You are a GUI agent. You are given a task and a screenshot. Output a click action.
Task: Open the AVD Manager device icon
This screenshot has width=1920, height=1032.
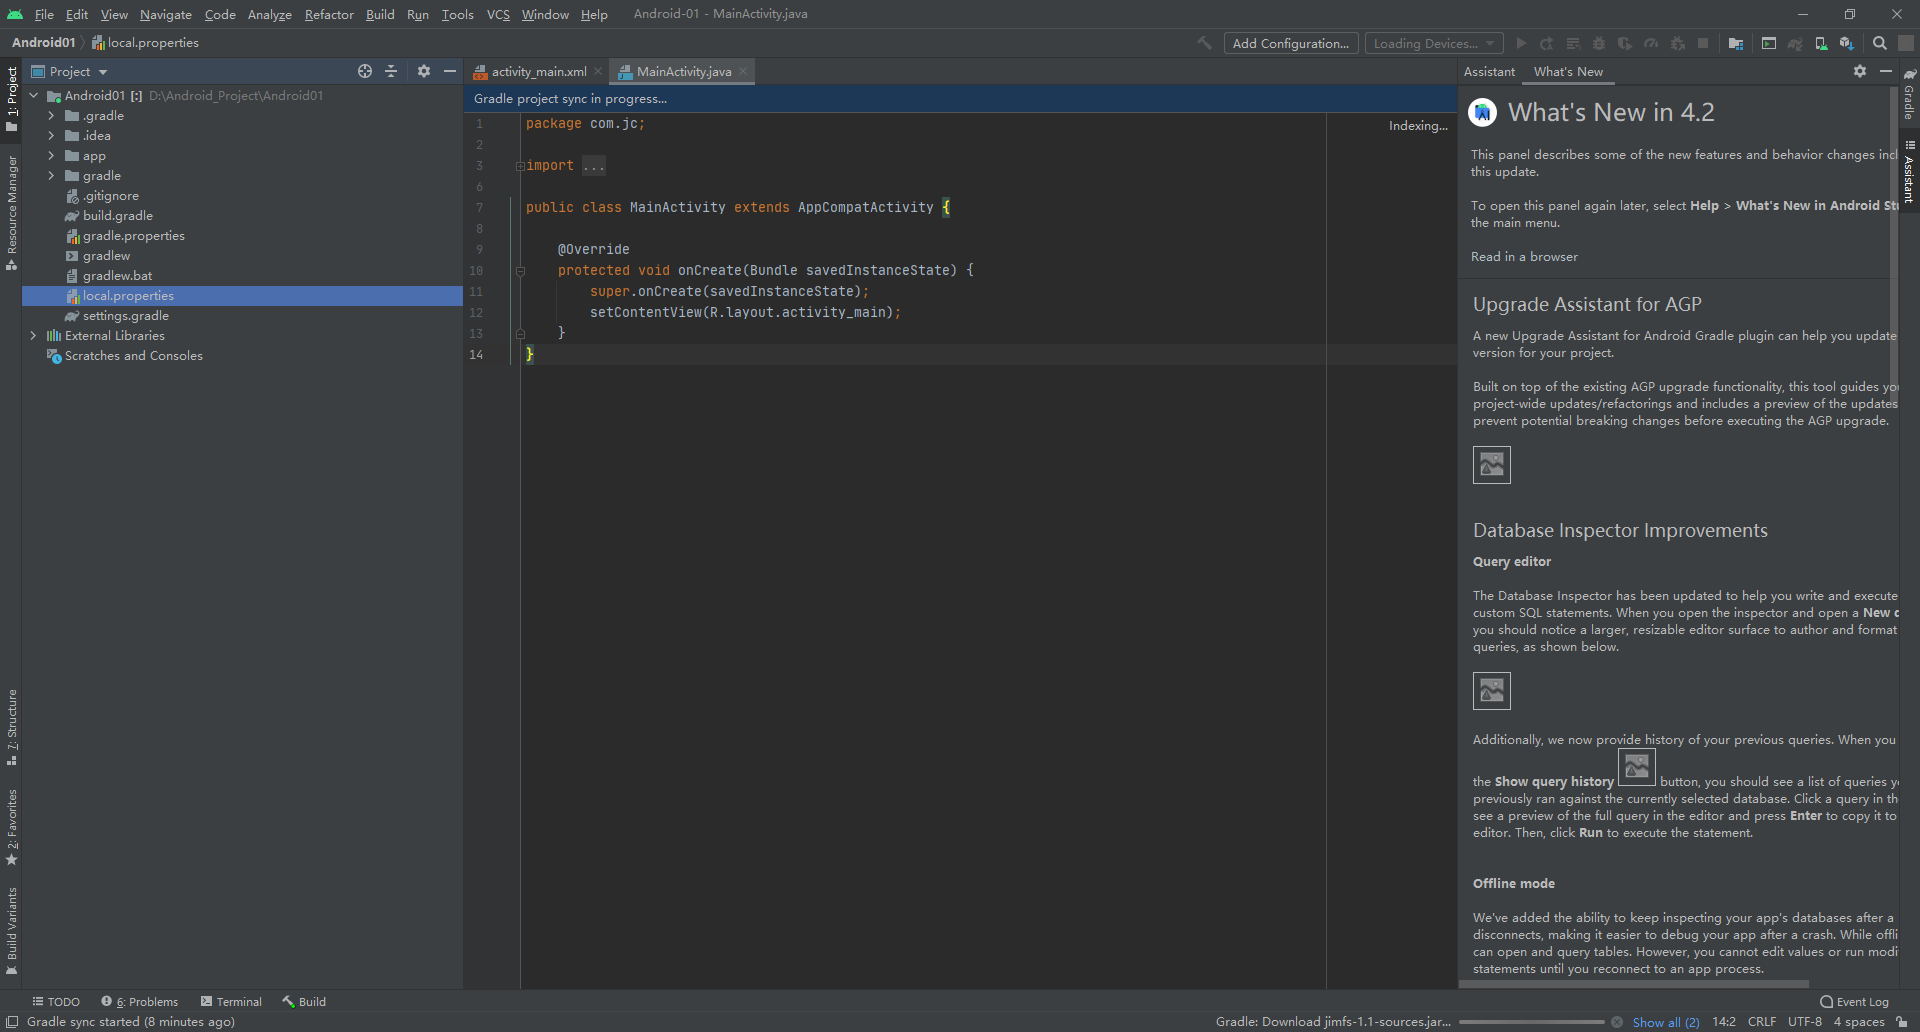click(1821, 43)
